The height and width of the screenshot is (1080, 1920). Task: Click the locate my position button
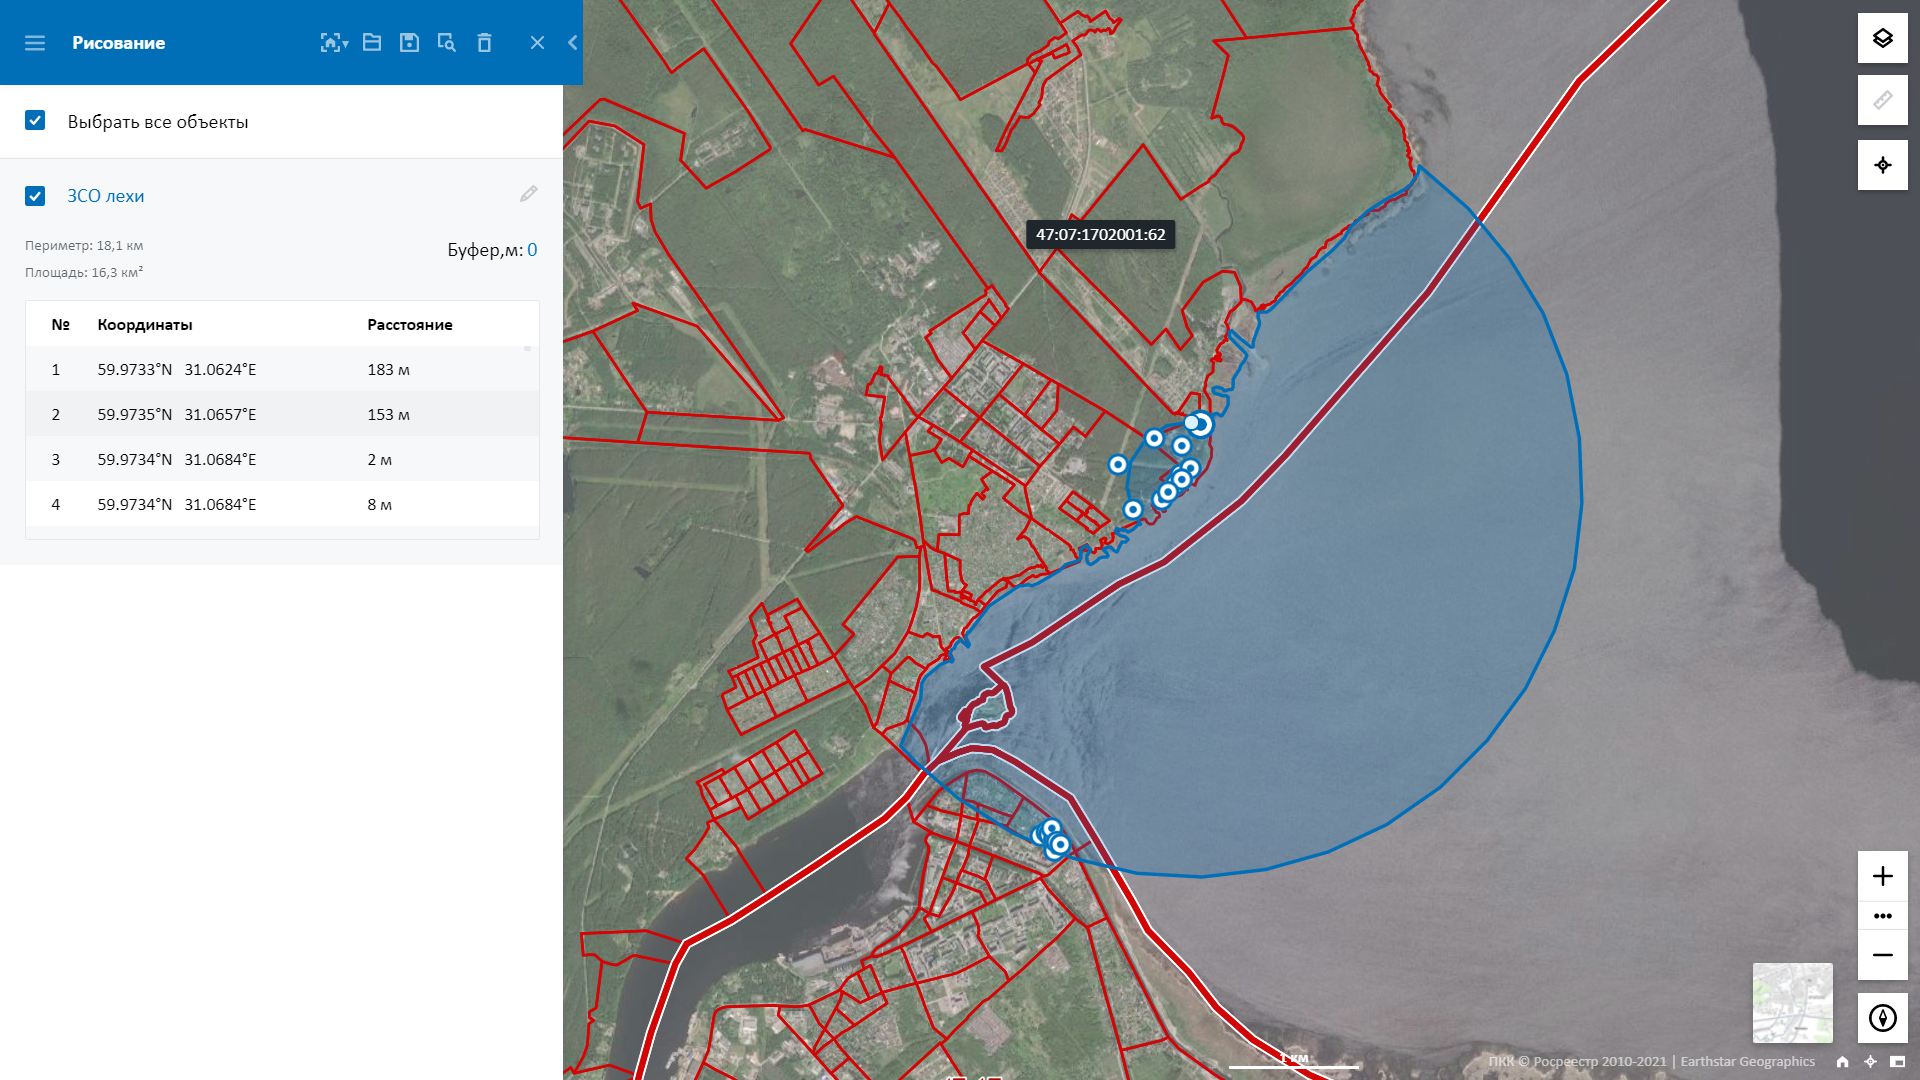tap(1882, 165)
